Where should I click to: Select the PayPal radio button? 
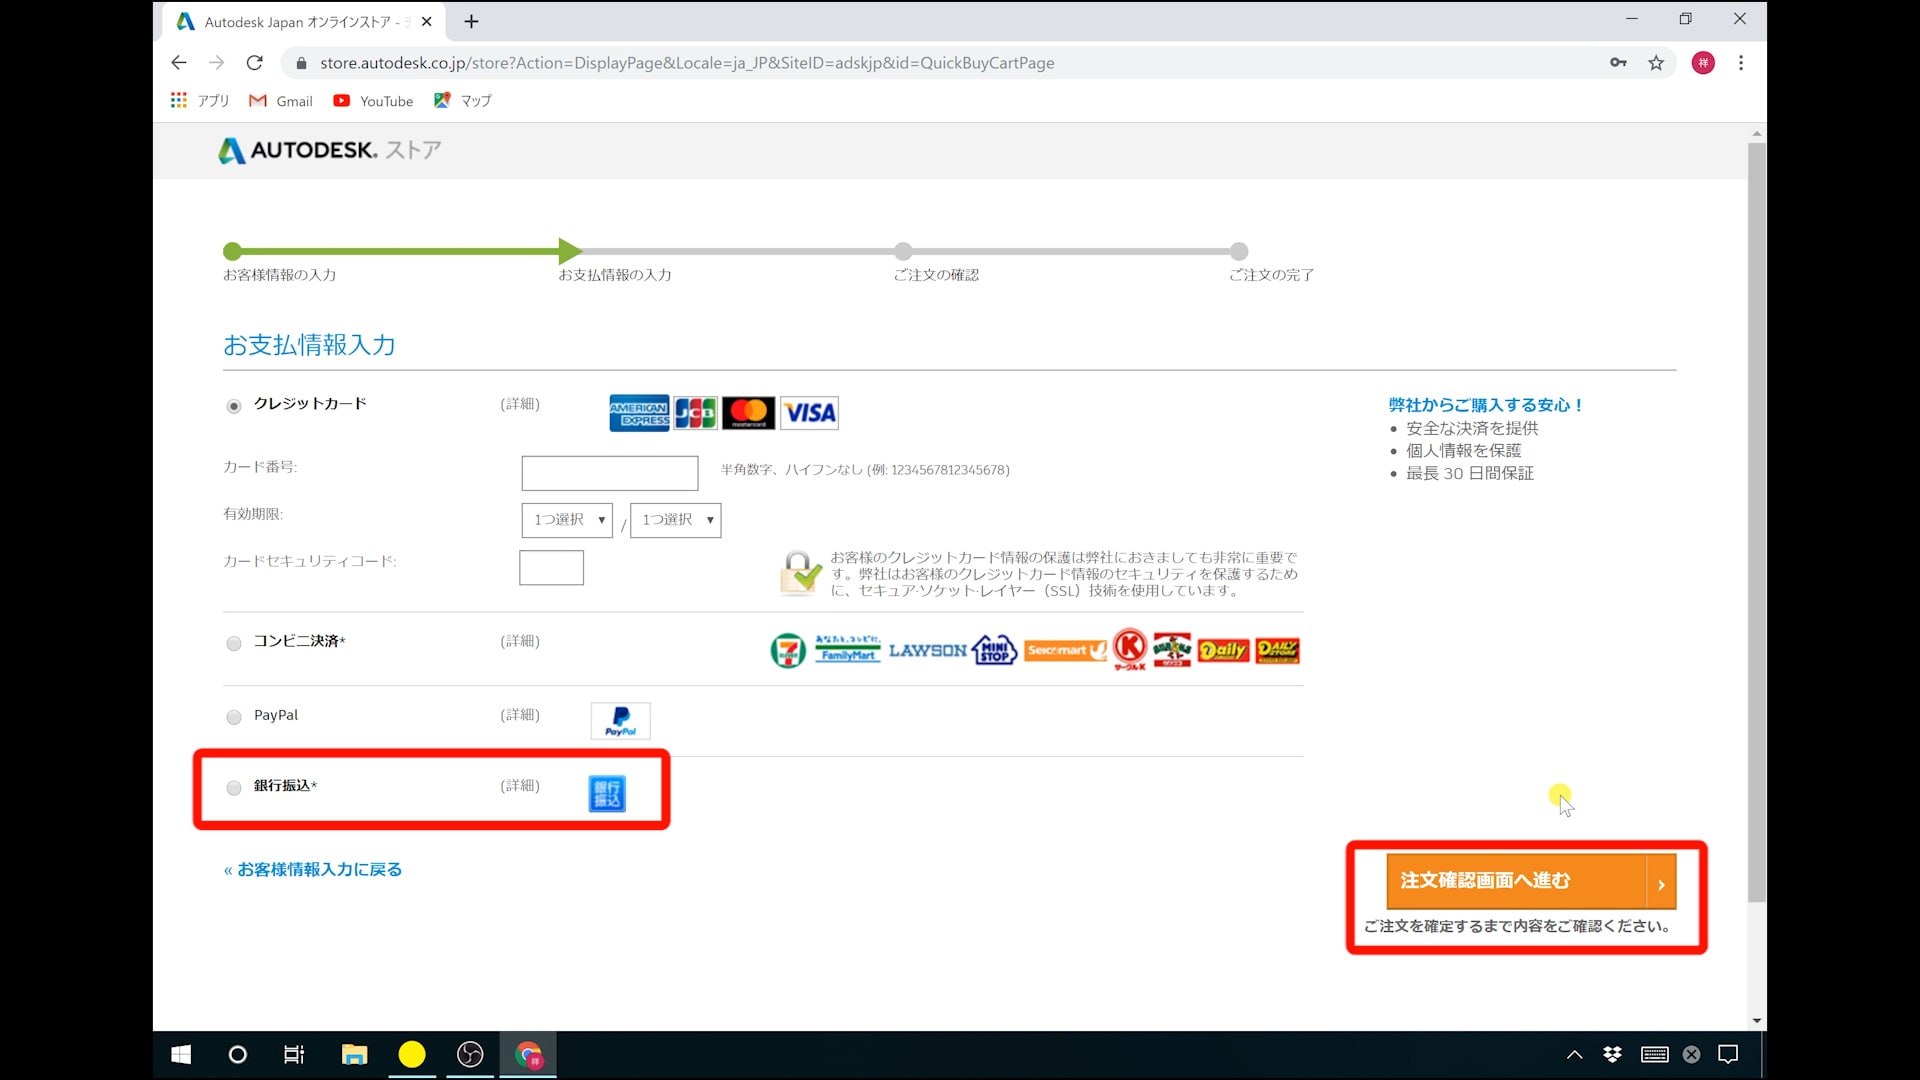point(234,717)
